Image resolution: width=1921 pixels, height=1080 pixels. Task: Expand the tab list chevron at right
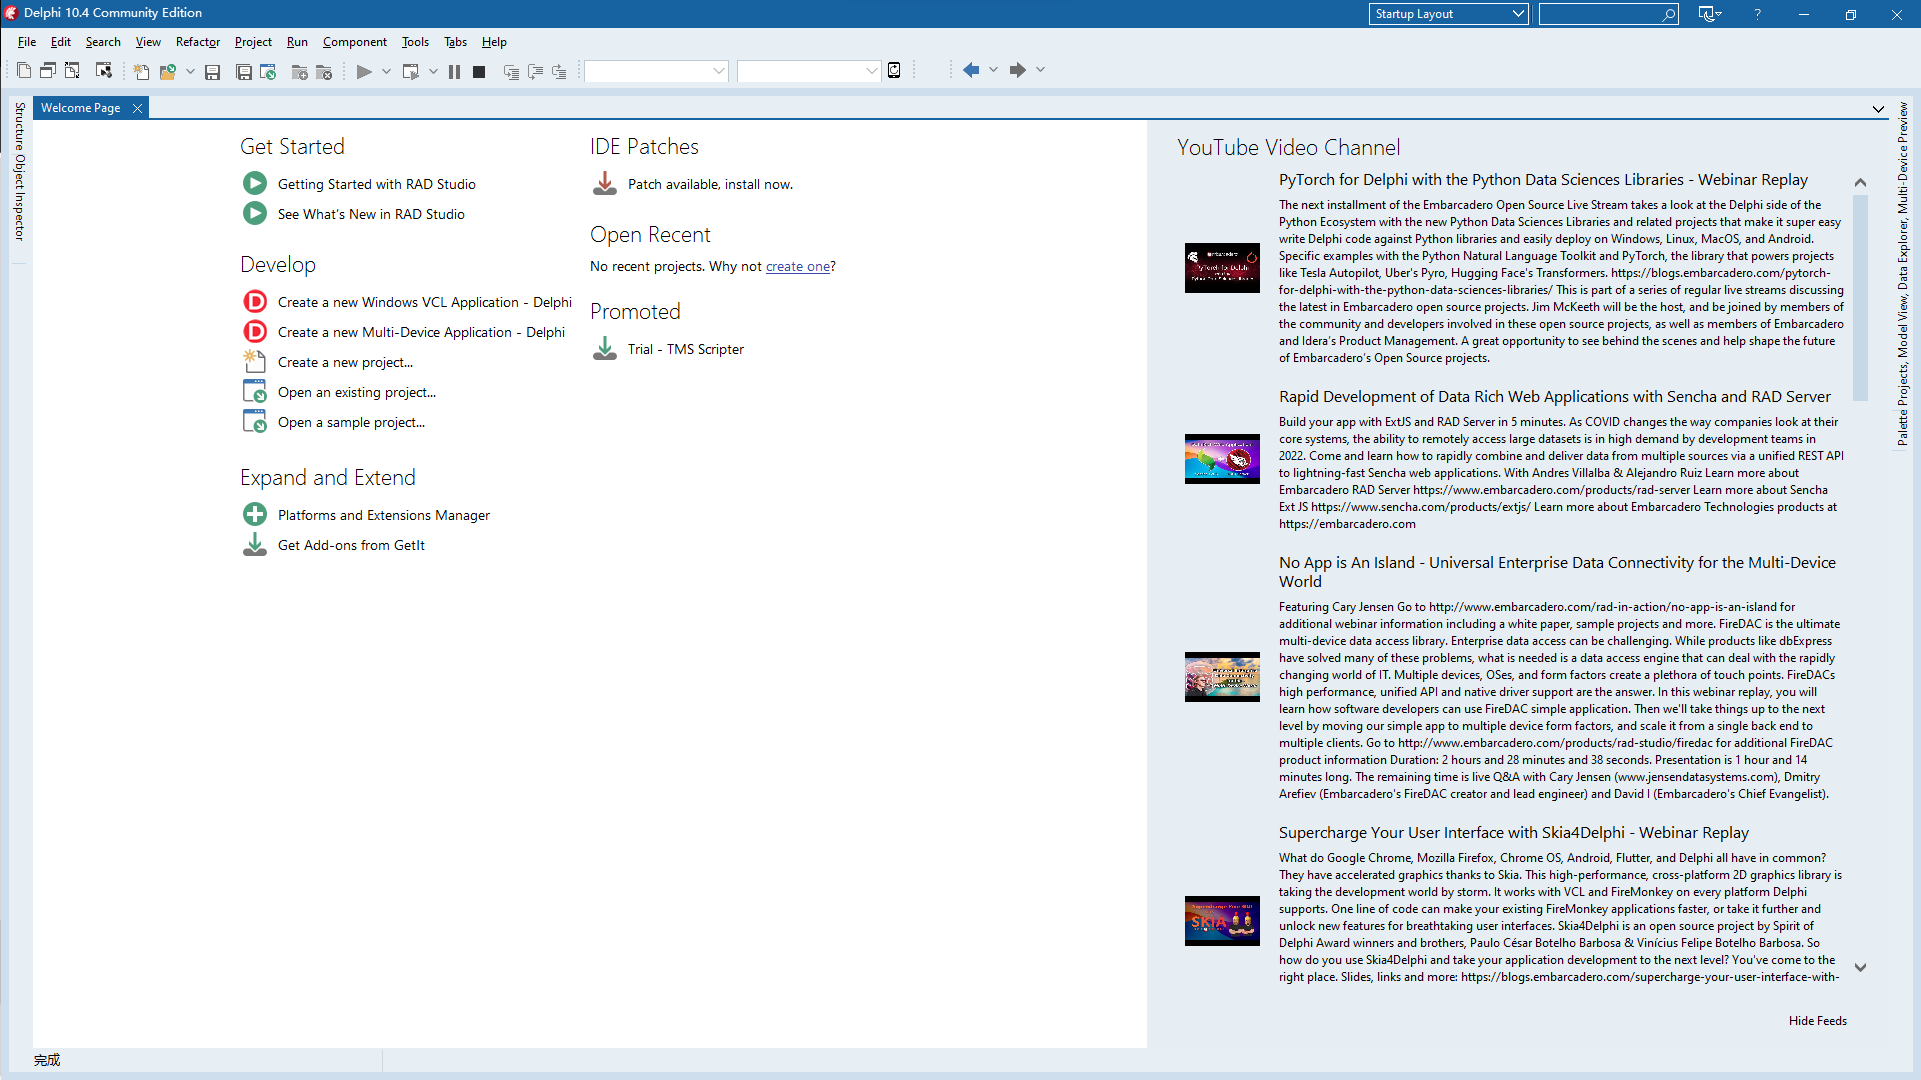1878,109
